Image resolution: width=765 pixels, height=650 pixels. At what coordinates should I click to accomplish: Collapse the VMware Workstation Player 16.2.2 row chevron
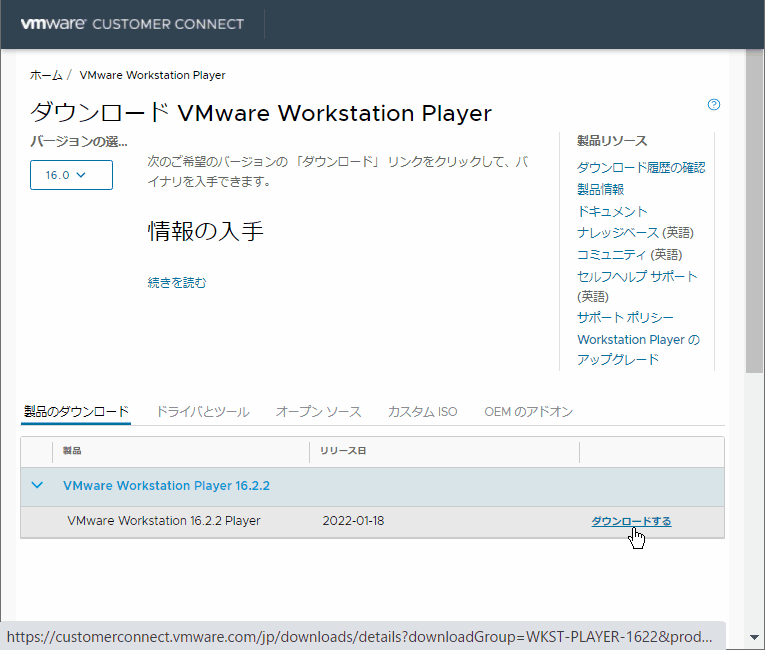tap(37, 485)
